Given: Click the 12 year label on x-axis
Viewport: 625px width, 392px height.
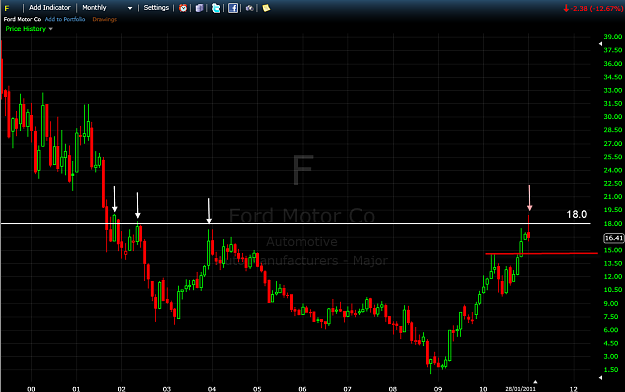Looking at the screenshot, I should tap(574, 389).
